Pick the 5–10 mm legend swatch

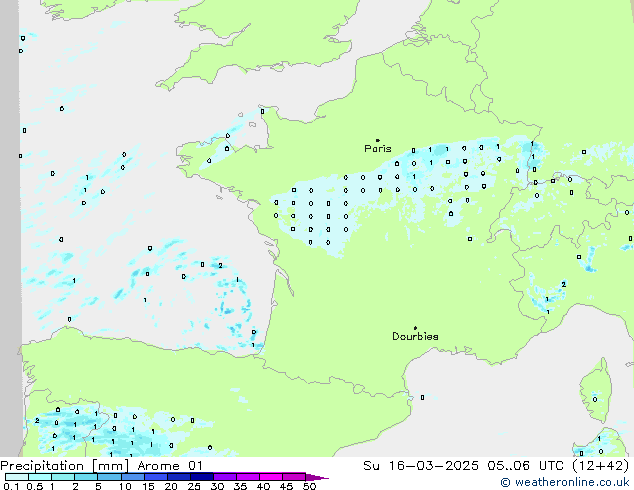click(109, 477)
